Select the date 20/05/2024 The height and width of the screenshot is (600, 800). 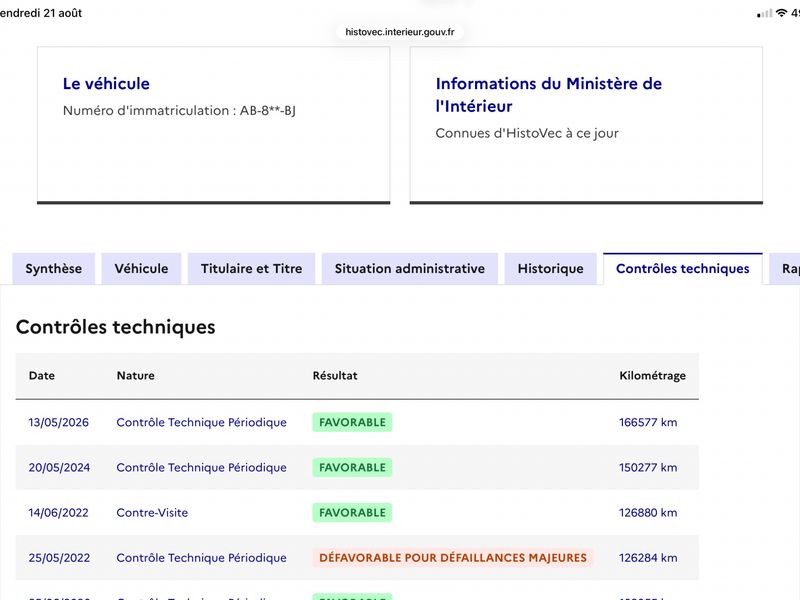[x=59, y=467]
